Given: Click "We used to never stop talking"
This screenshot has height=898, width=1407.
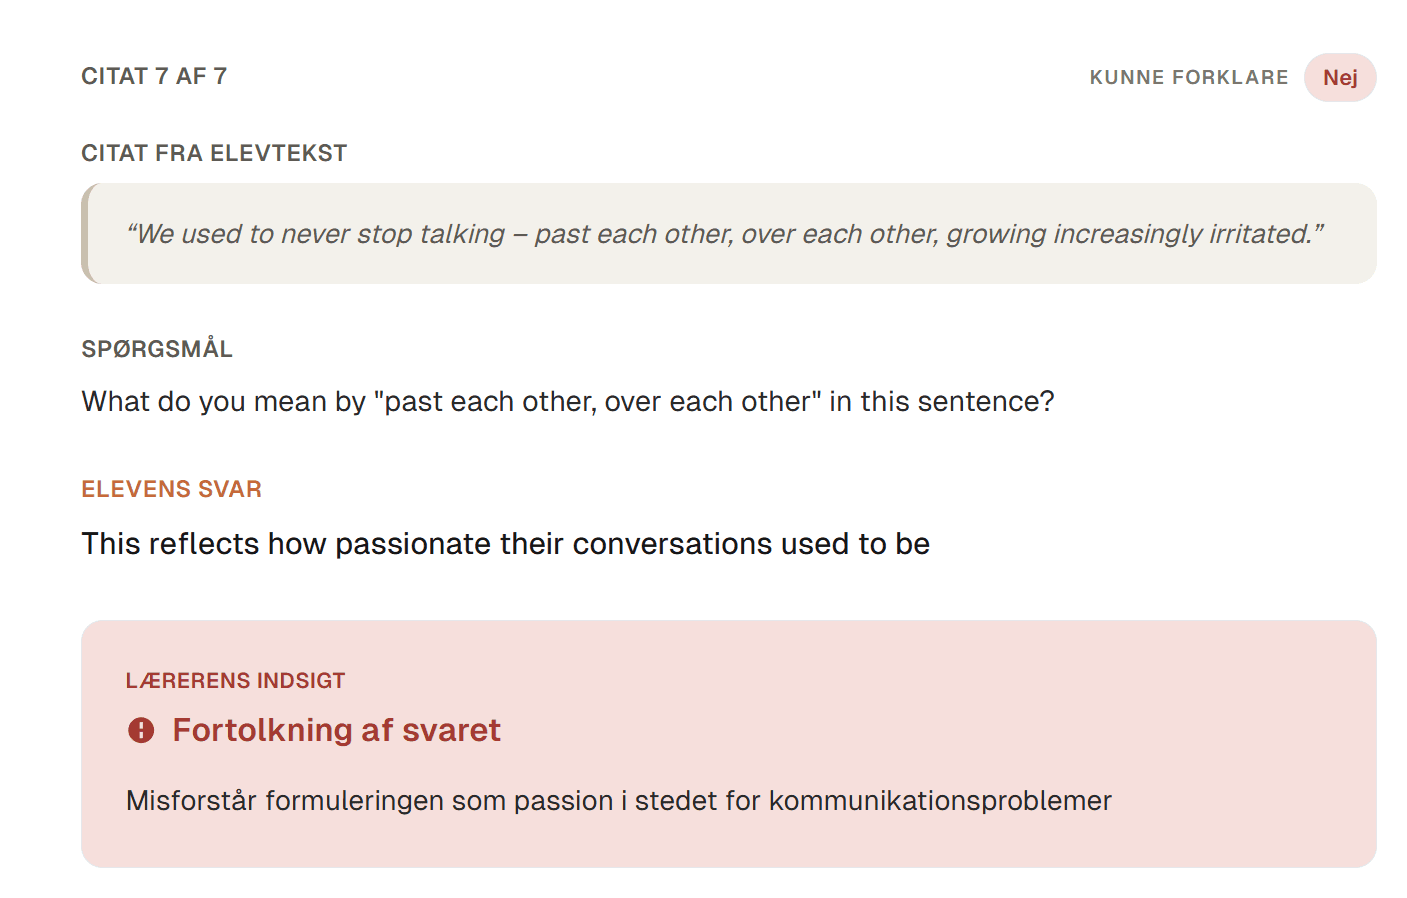Looking at the screenshot, I should (320, 234).
